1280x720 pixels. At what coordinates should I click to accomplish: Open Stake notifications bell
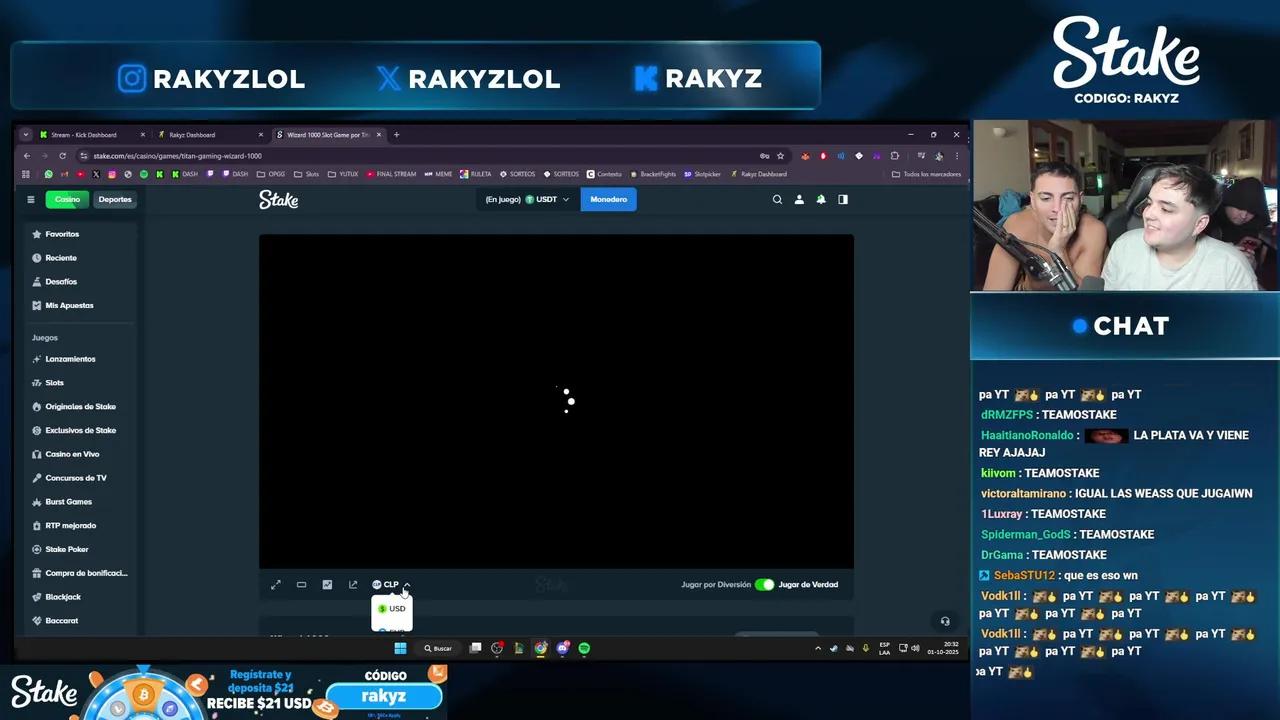coord(821,199)
